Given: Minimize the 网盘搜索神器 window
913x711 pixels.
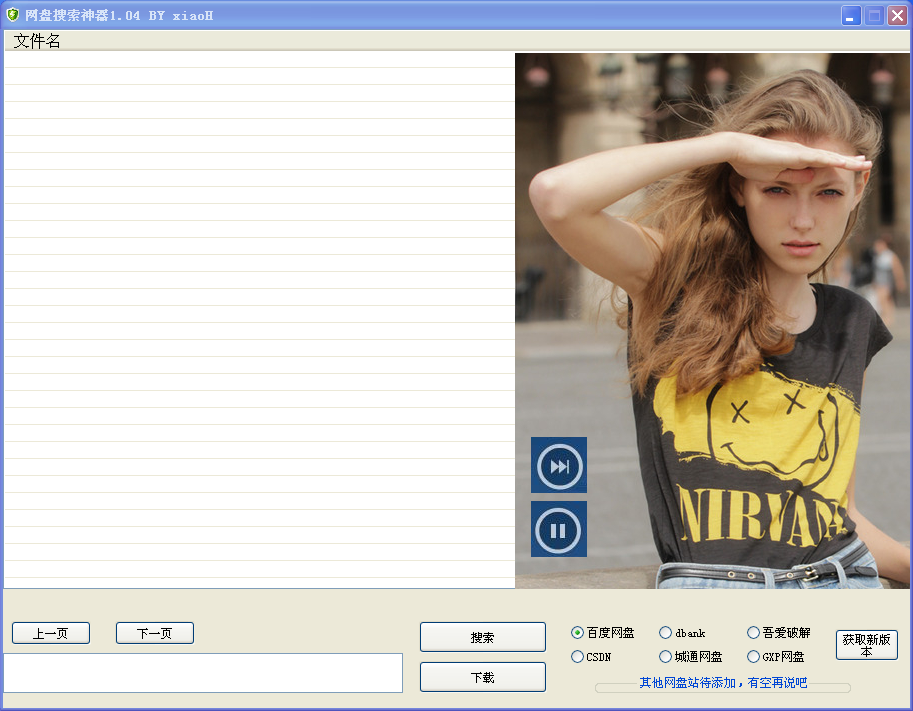Looking at the screenshot, I should tap(851, 16).
